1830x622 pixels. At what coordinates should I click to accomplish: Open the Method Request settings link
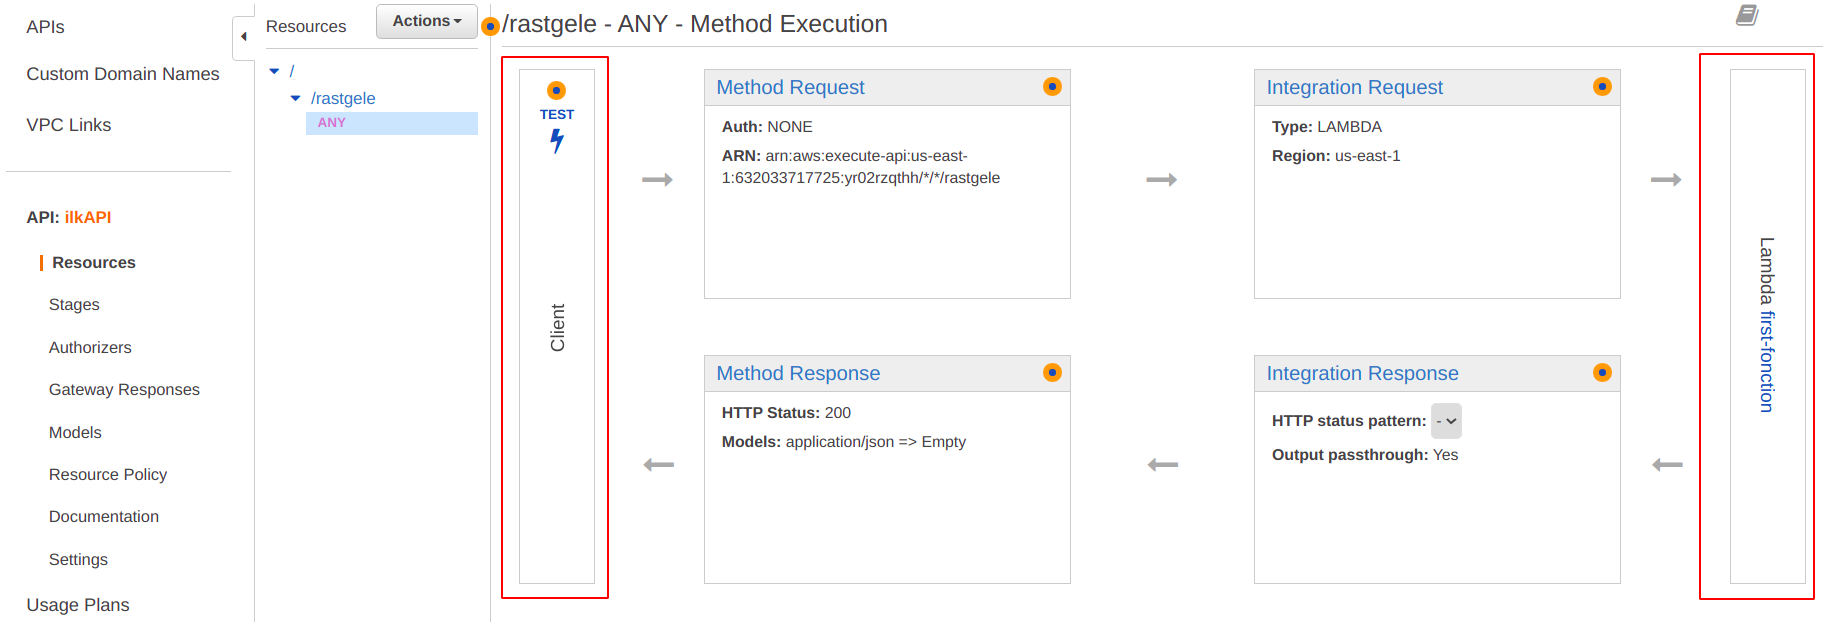[790, 88]
